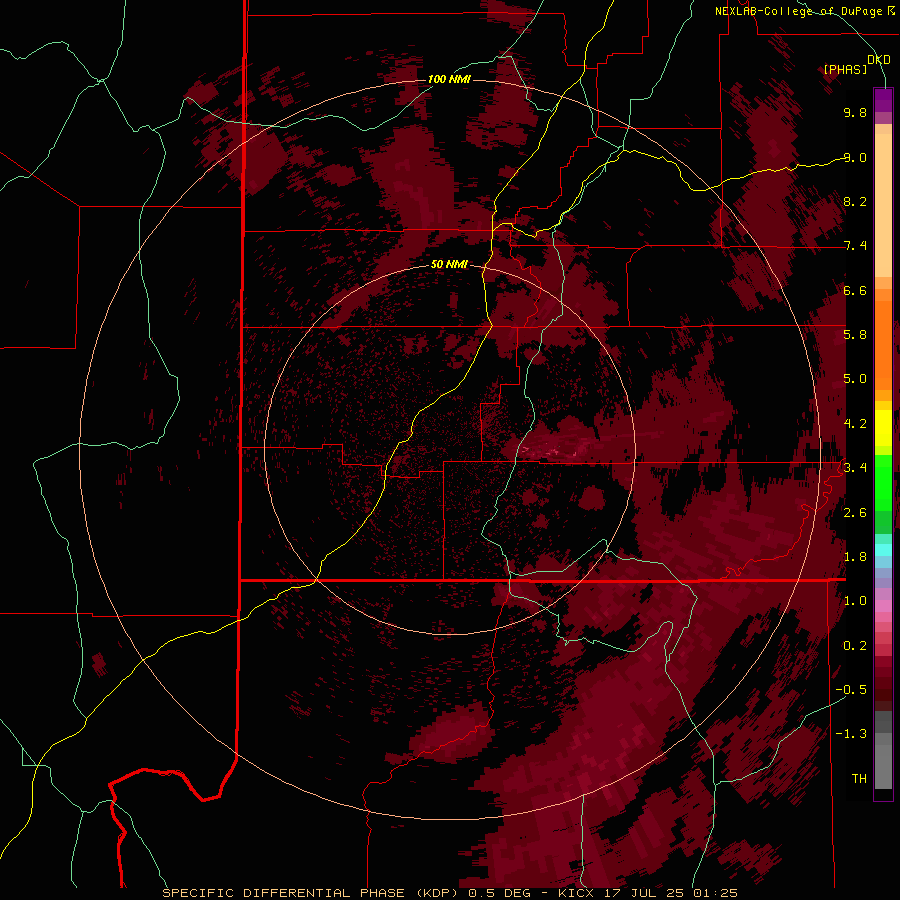This screenshot has height=900, width=900.
Task: Select the -1.3 scale value
Action: click(851, 734)
